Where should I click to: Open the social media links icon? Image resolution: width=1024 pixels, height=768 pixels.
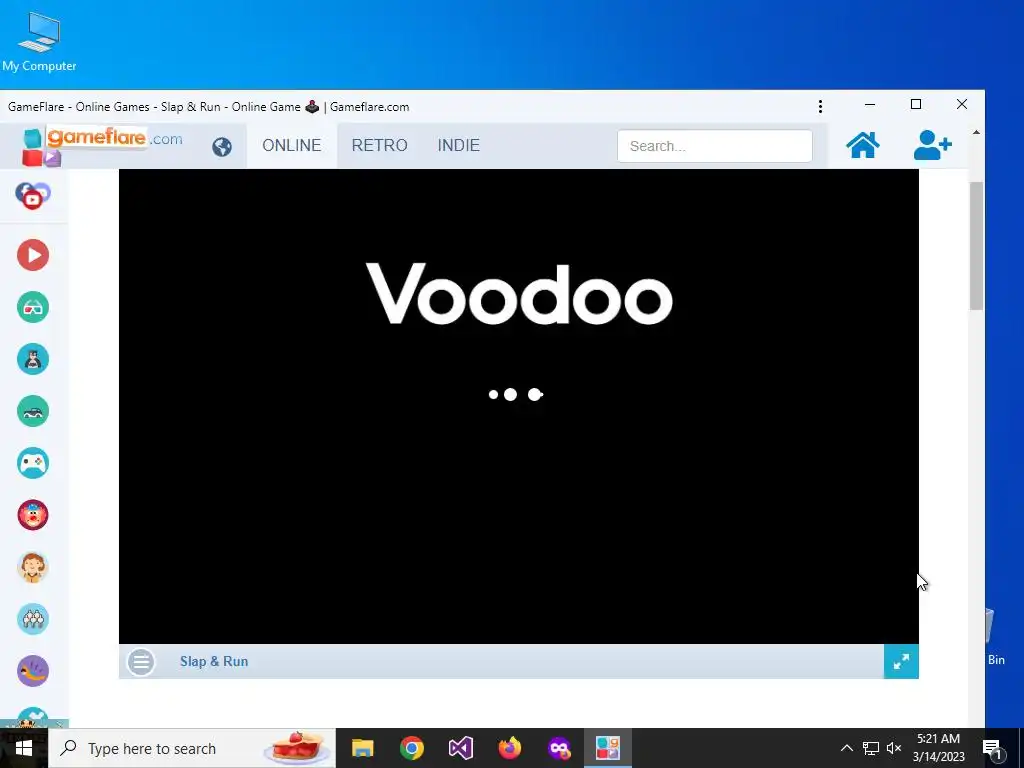coord(33,195)
